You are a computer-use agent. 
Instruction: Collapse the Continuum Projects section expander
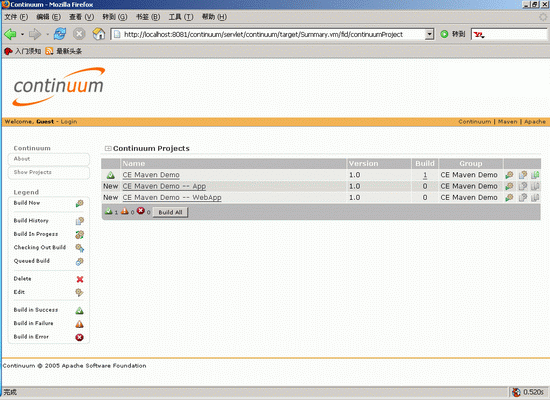108,148
